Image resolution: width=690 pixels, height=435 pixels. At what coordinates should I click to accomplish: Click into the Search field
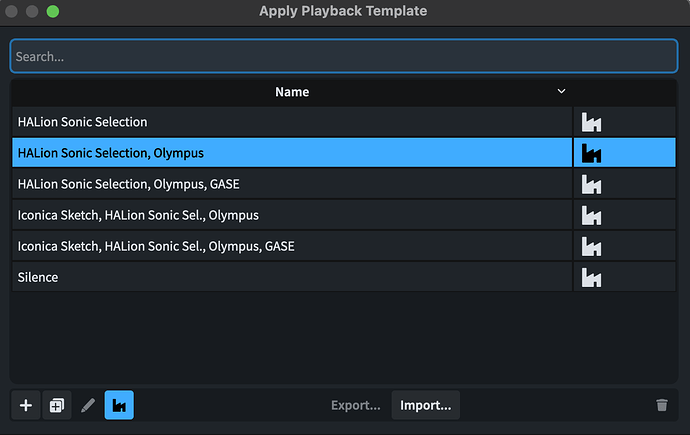(344, 57)
